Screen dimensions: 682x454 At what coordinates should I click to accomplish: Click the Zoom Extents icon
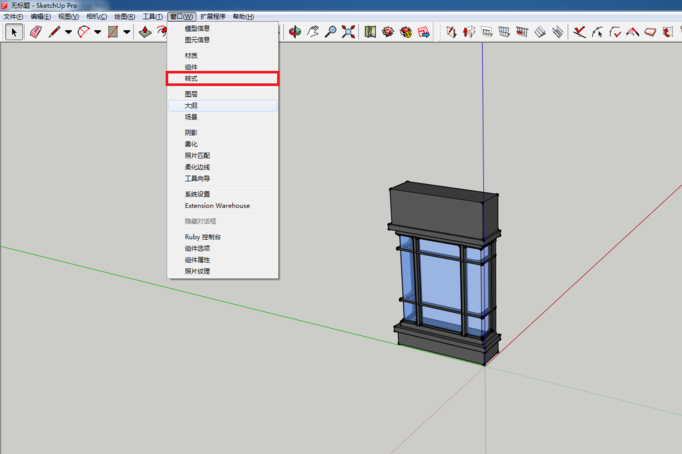(348, 32)
